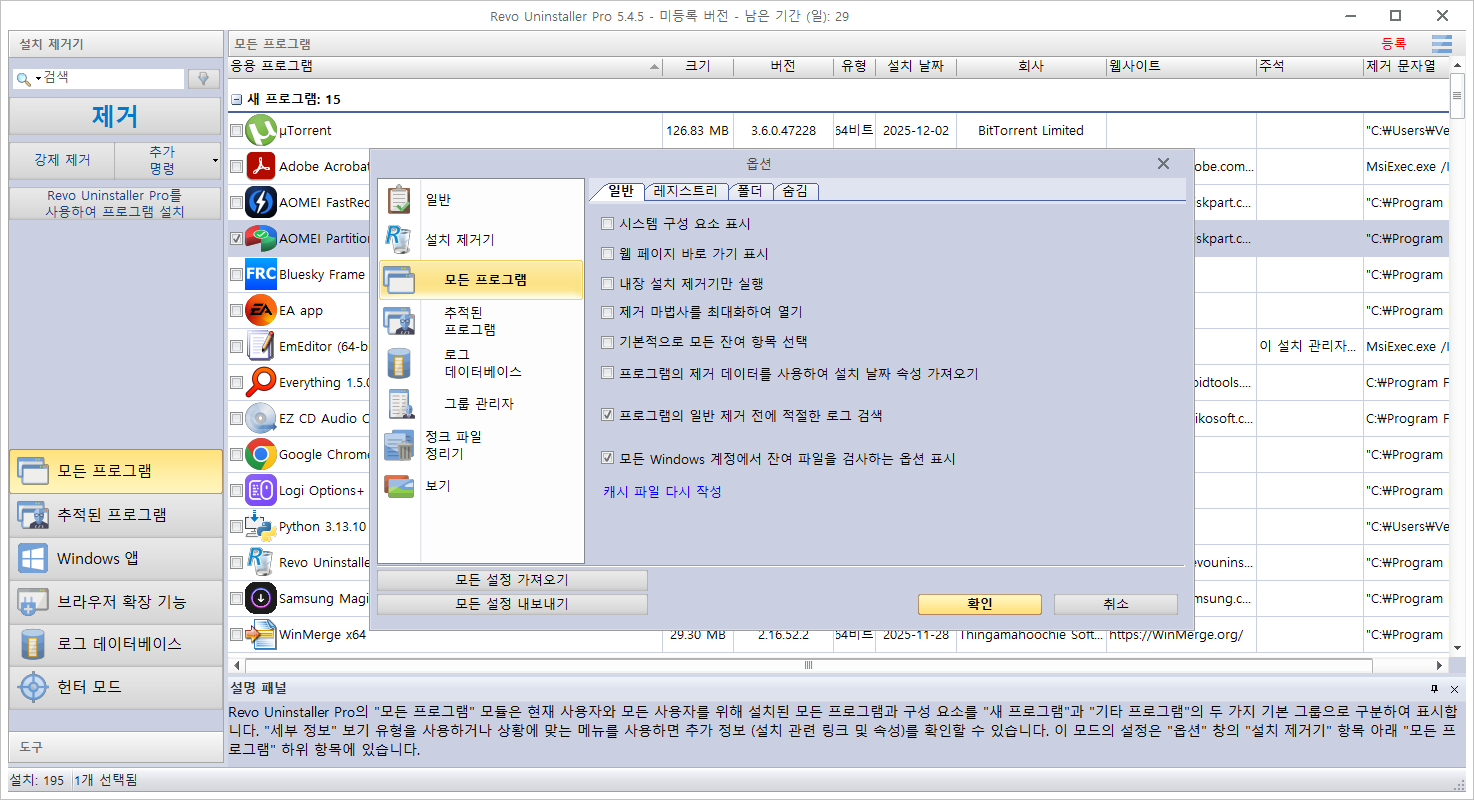Open 그룹 관리자 options category
Image resolution: width=1474 pixels, height=800 pixels.
480,404
